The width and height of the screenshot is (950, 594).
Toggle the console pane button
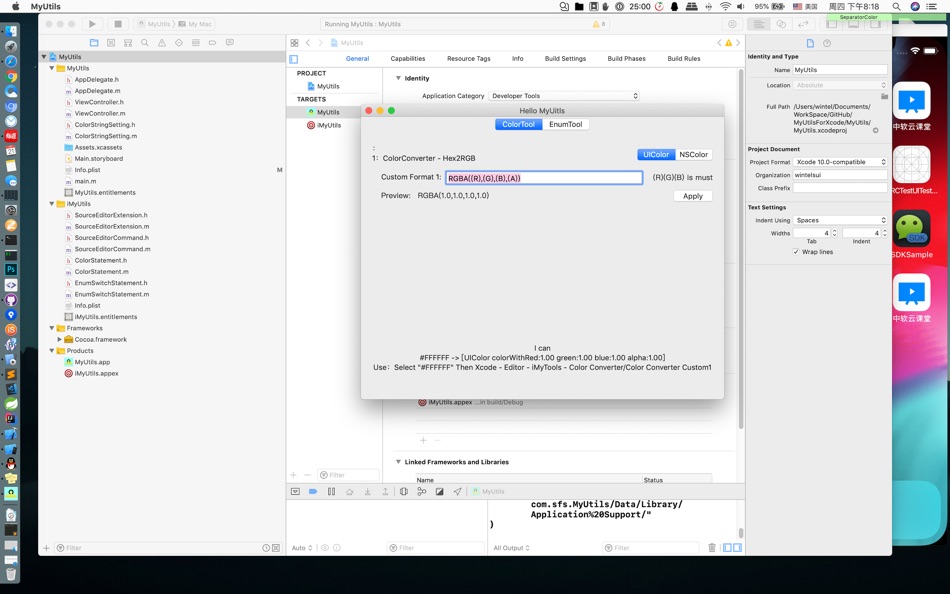737,548
